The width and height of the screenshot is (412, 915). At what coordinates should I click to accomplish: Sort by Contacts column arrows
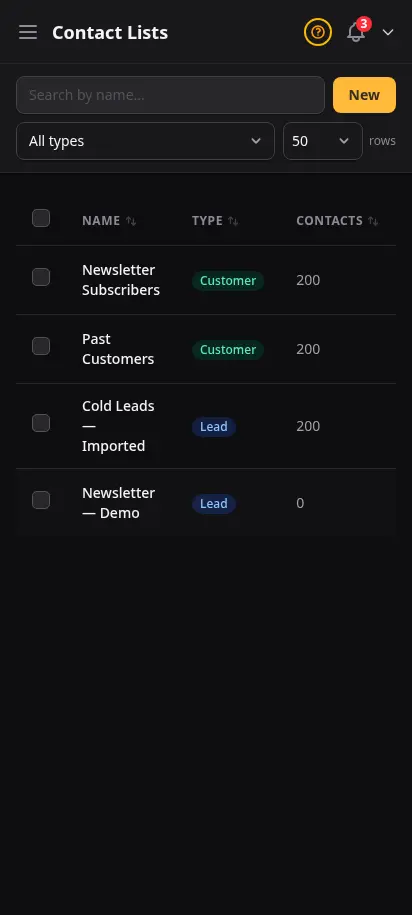click(373, 221)
